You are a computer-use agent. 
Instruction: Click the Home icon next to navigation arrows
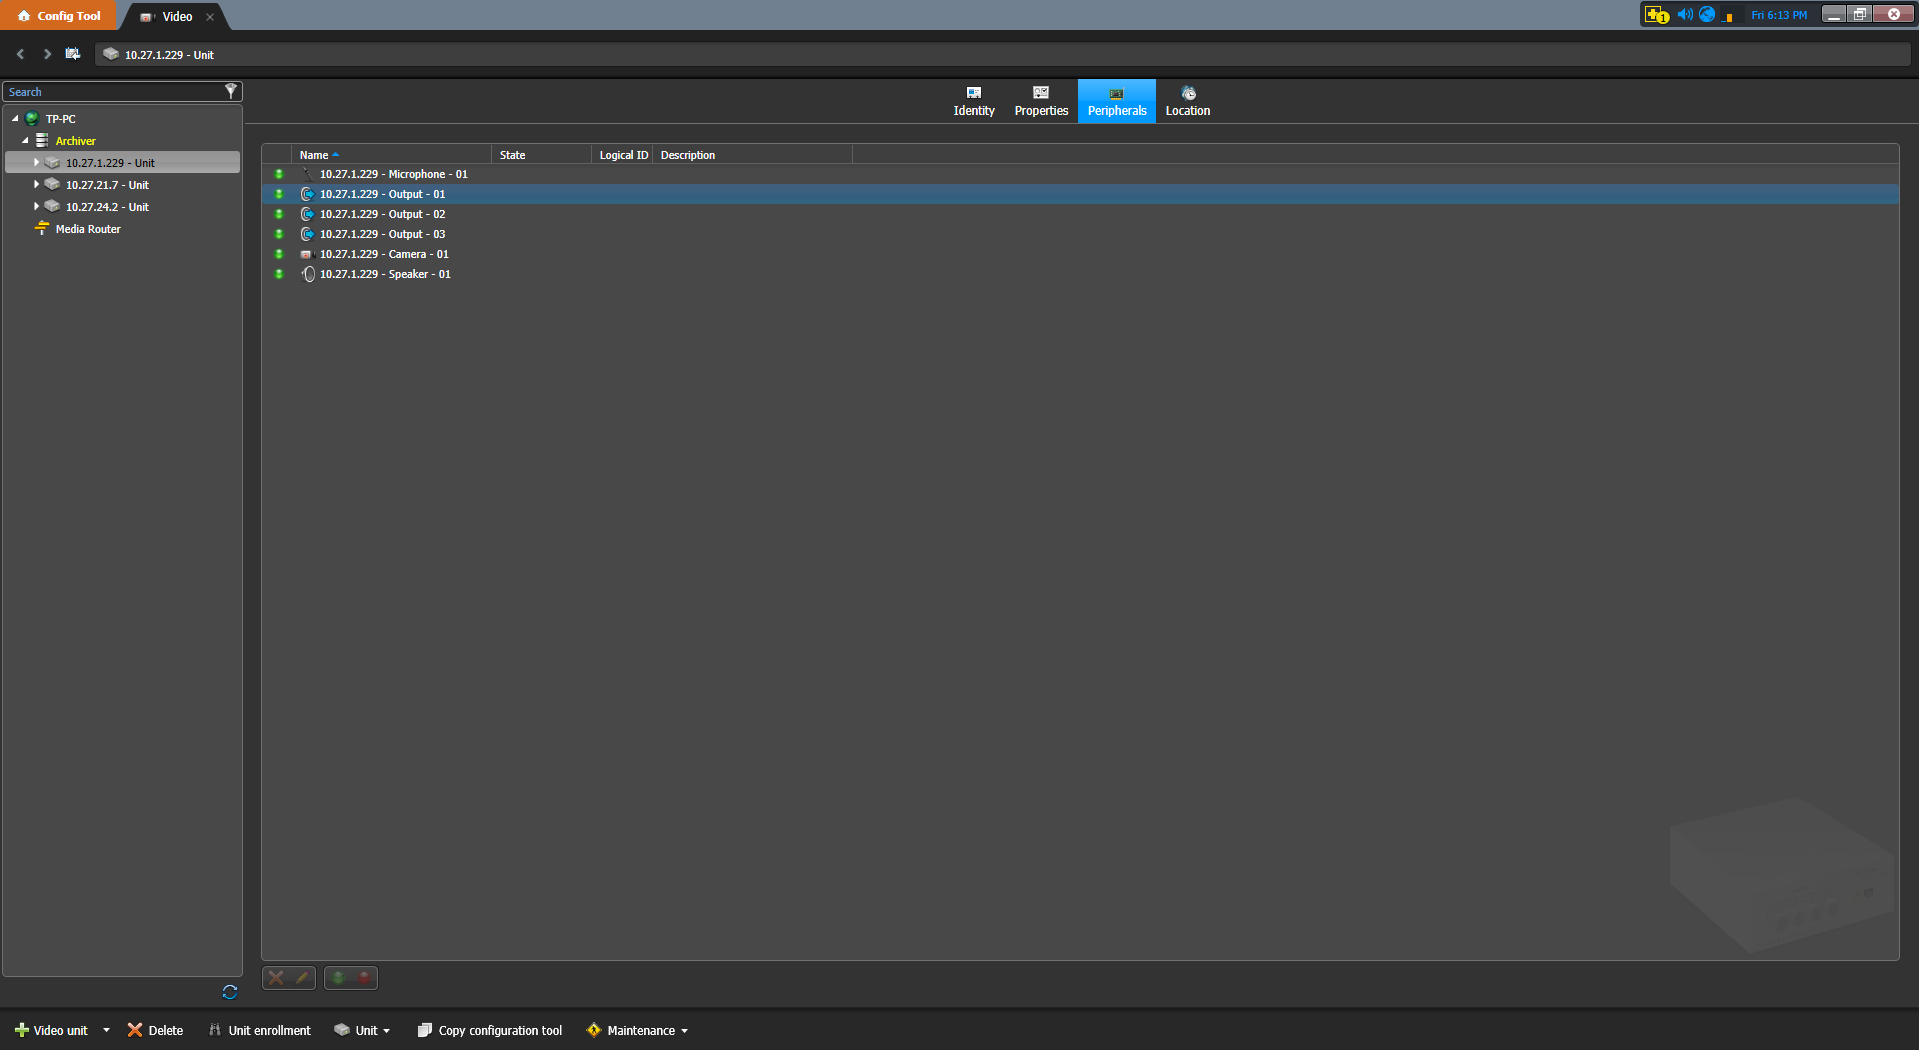73,54
